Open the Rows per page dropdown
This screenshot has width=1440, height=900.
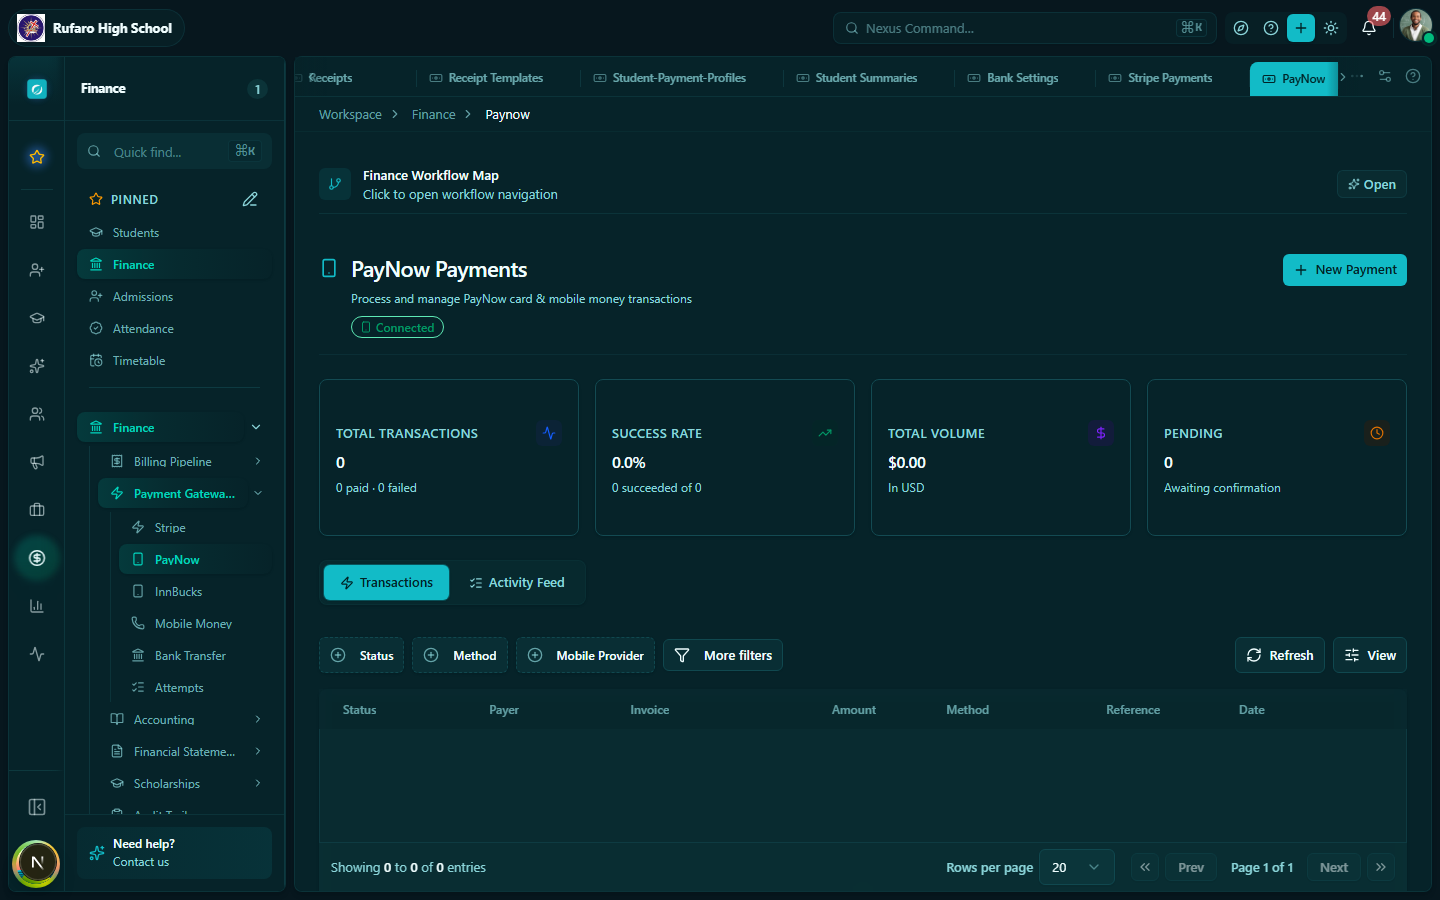1077,867
